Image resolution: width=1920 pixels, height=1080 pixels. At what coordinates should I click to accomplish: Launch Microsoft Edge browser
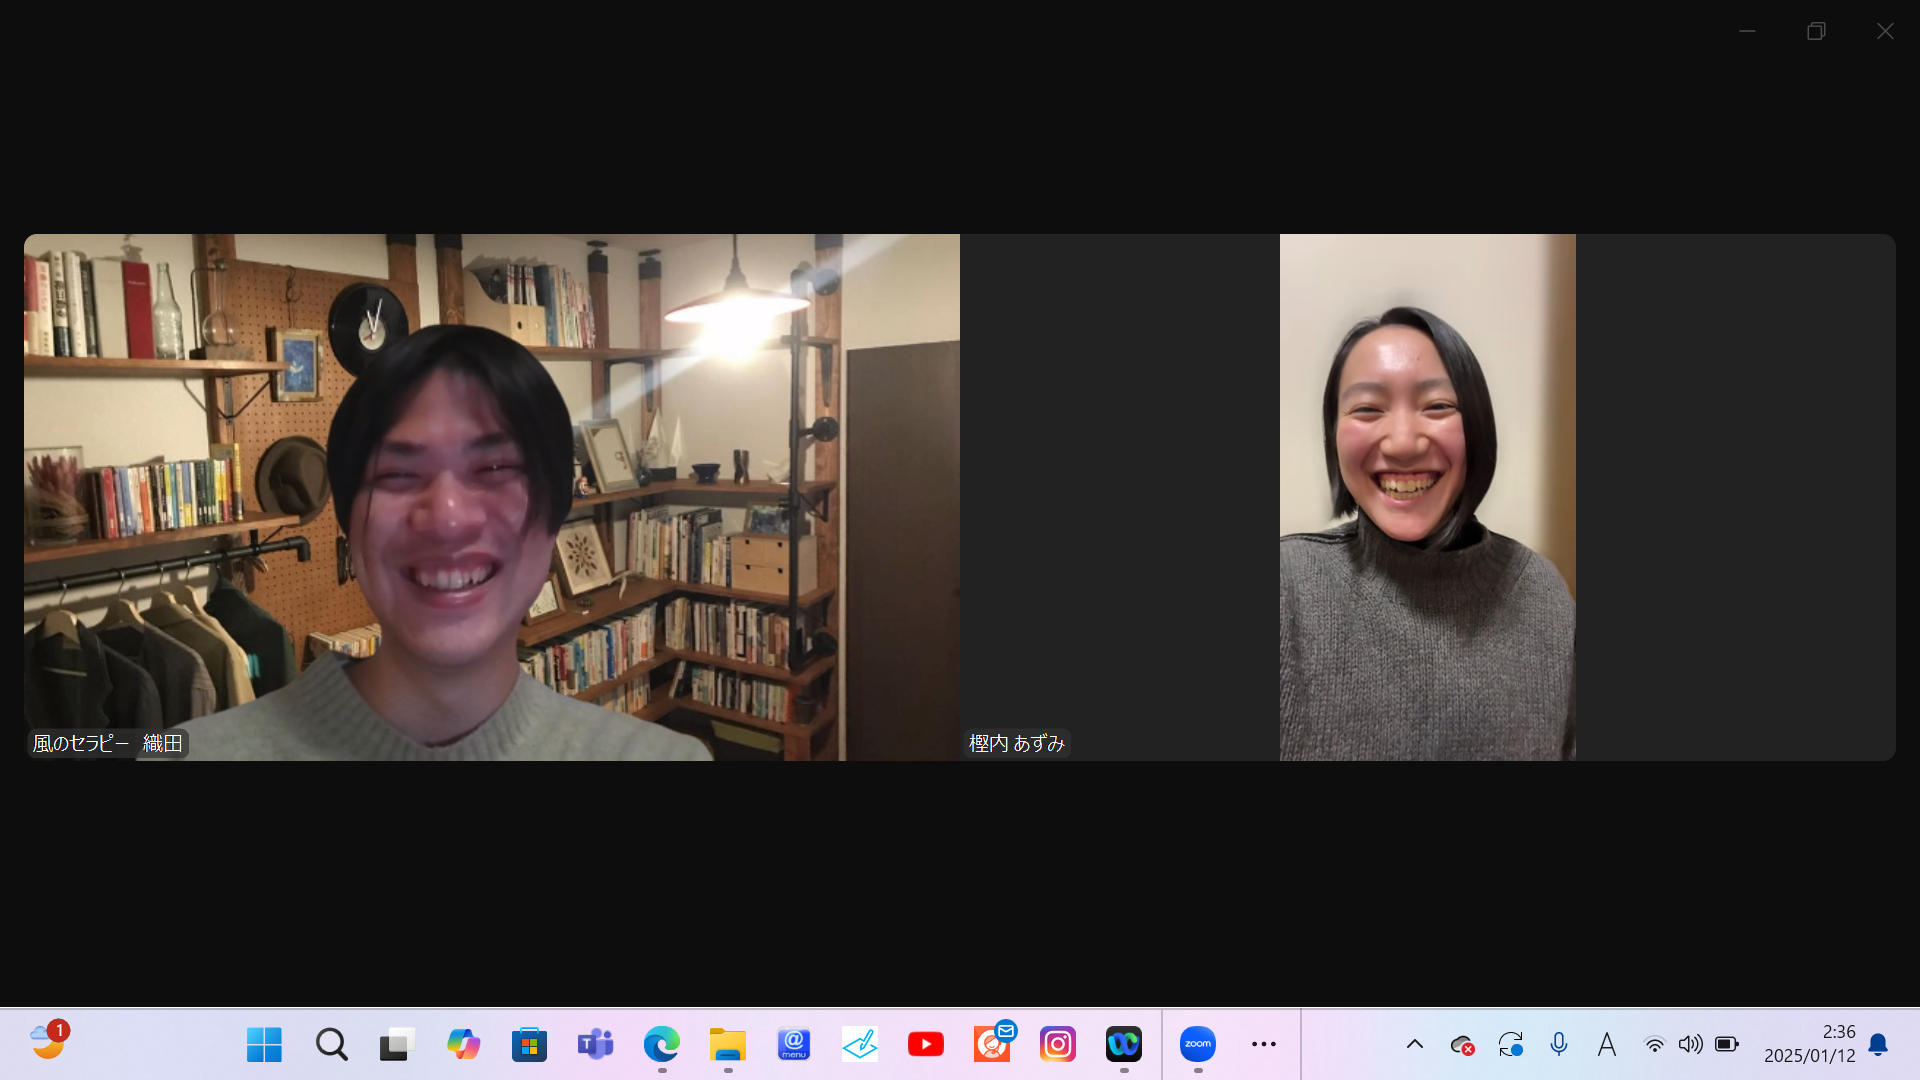pos(661,1044)
